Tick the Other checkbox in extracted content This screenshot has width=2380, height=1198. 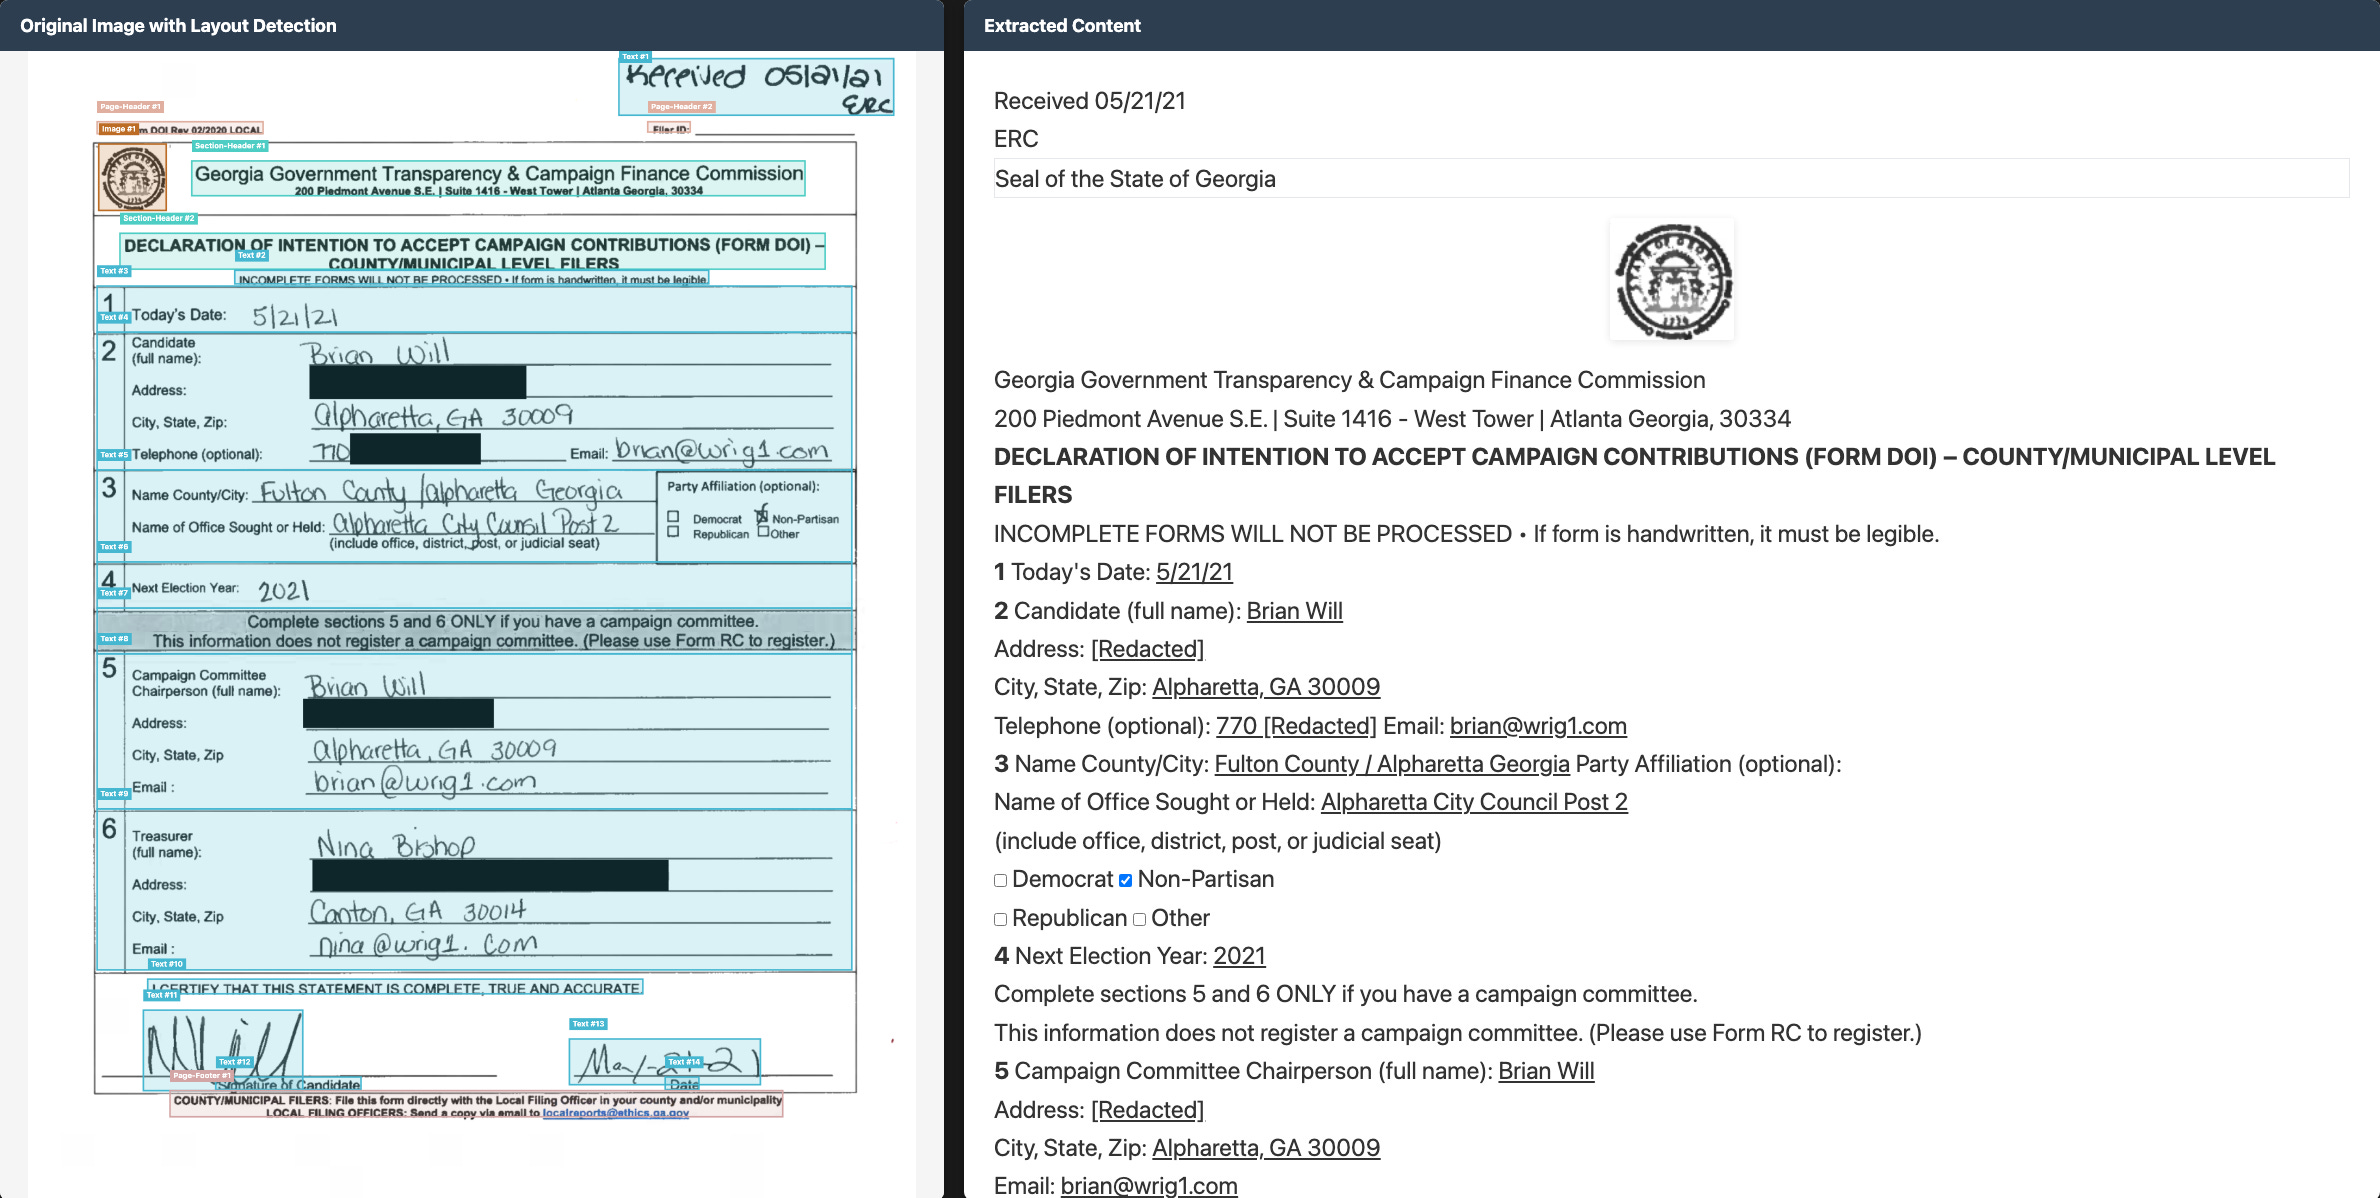[x=1139, y=919]
